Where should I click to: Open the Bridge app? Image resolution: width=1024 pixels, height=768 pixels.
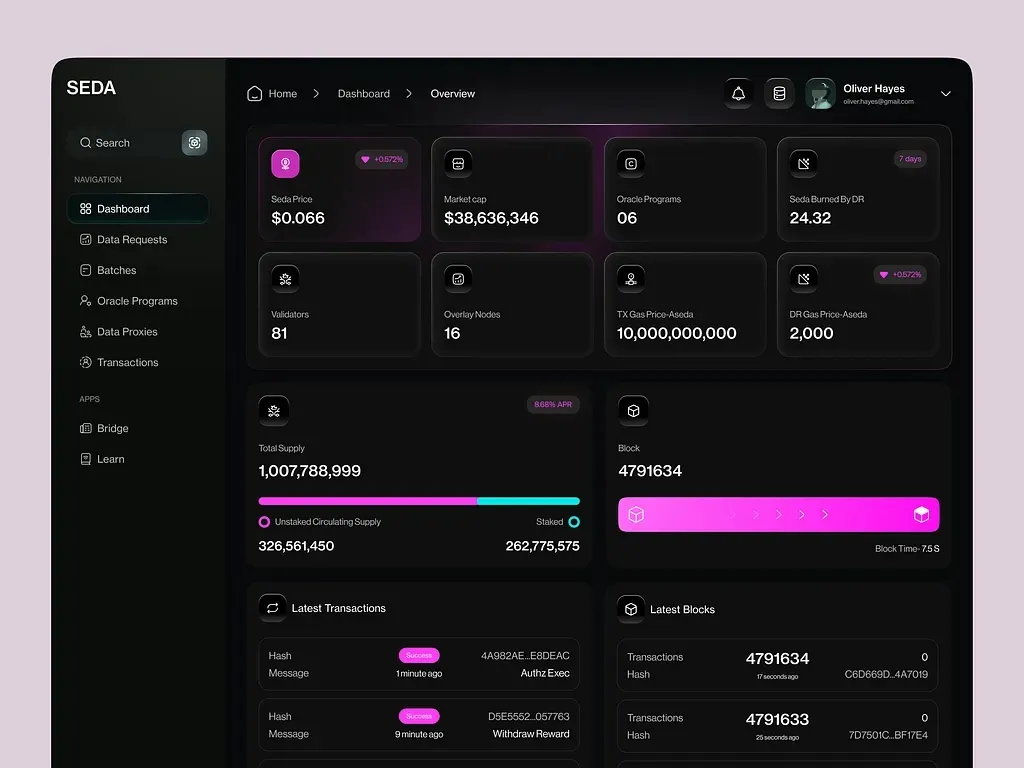[x=104, y=428]
